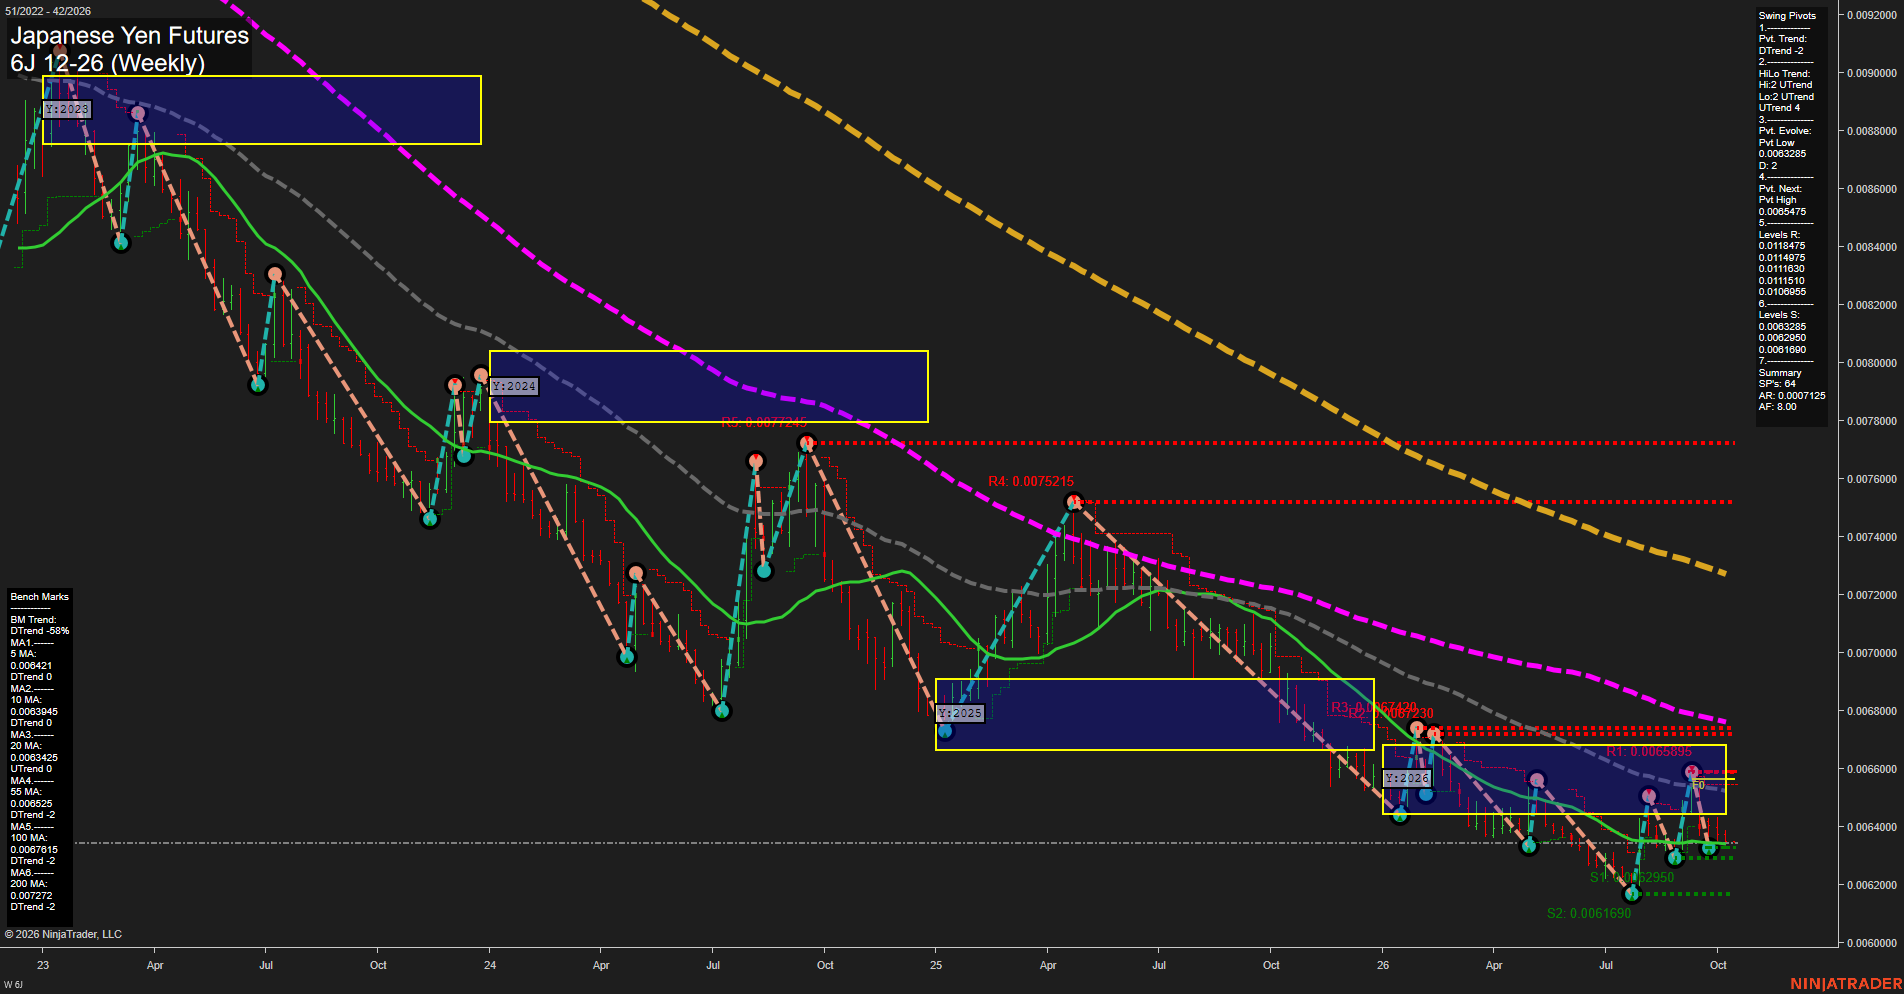Select Pvt Low value 0.0063285 under Pvt. Evolve
The image size is (1904, 994).
point(1782,154)
